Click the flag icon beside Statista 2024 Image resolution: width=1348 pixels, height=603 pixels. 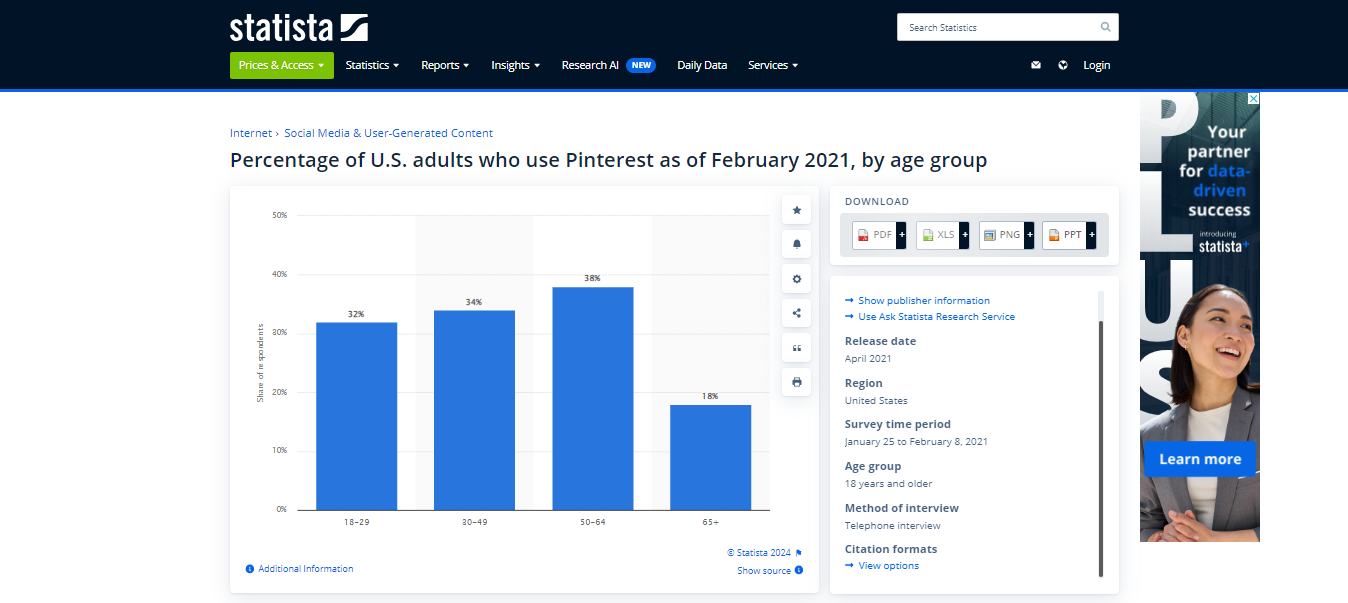[799, 553]
